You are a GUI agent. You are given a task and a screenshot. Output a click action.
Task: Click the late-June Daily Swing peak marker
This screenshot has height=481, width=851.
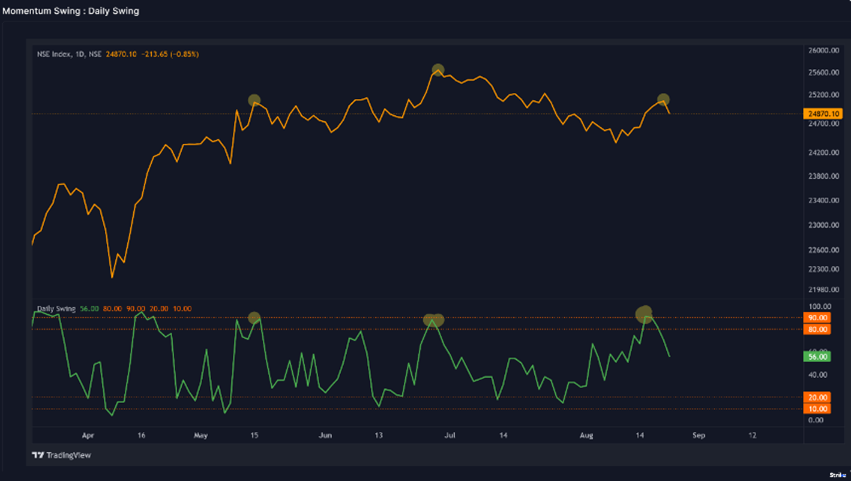(x=433, y=321)
